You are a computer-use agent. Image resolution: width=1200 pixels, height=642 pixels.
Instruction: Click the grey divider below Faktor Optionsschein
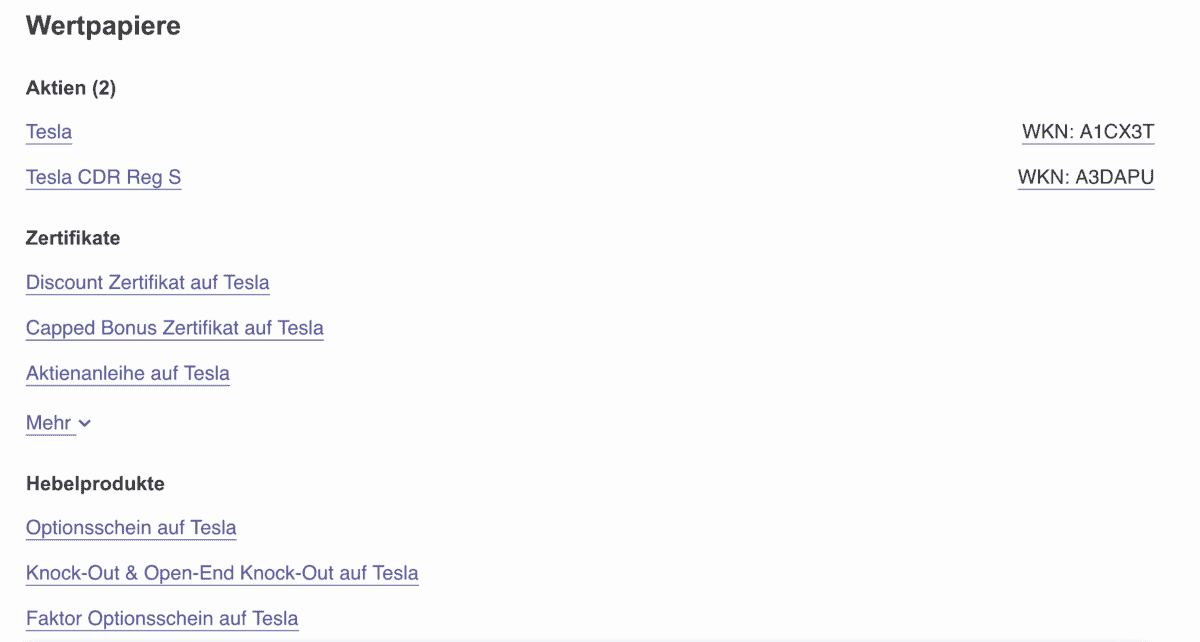(600, 638)
